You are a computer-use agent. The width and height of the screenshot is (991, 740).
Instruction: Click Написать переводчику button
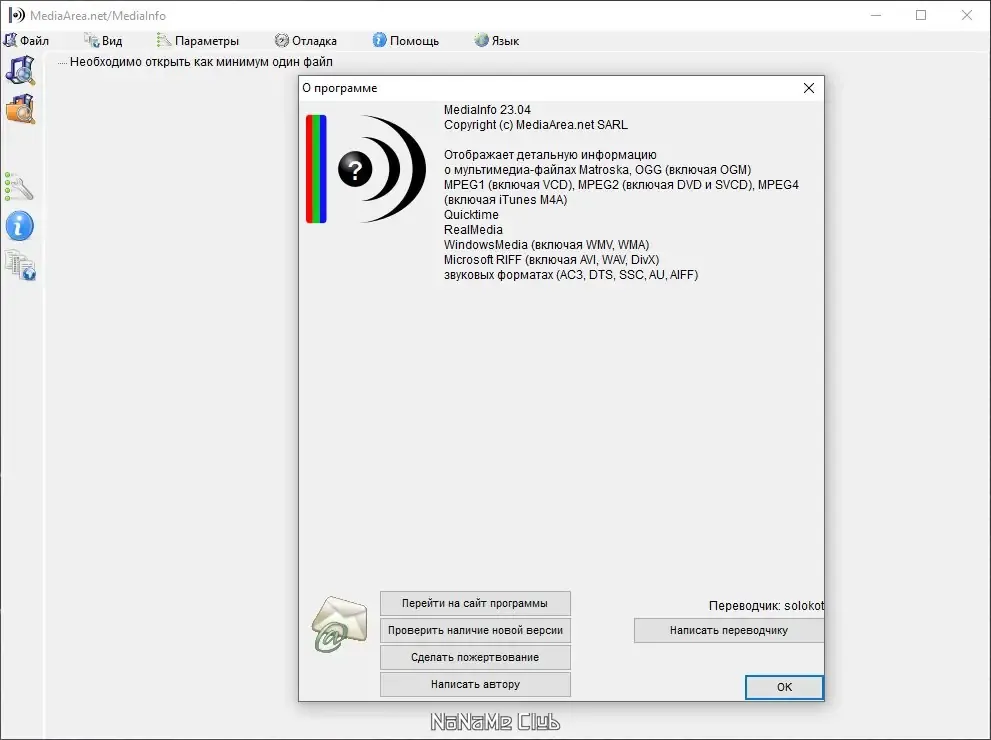point(729,631)
